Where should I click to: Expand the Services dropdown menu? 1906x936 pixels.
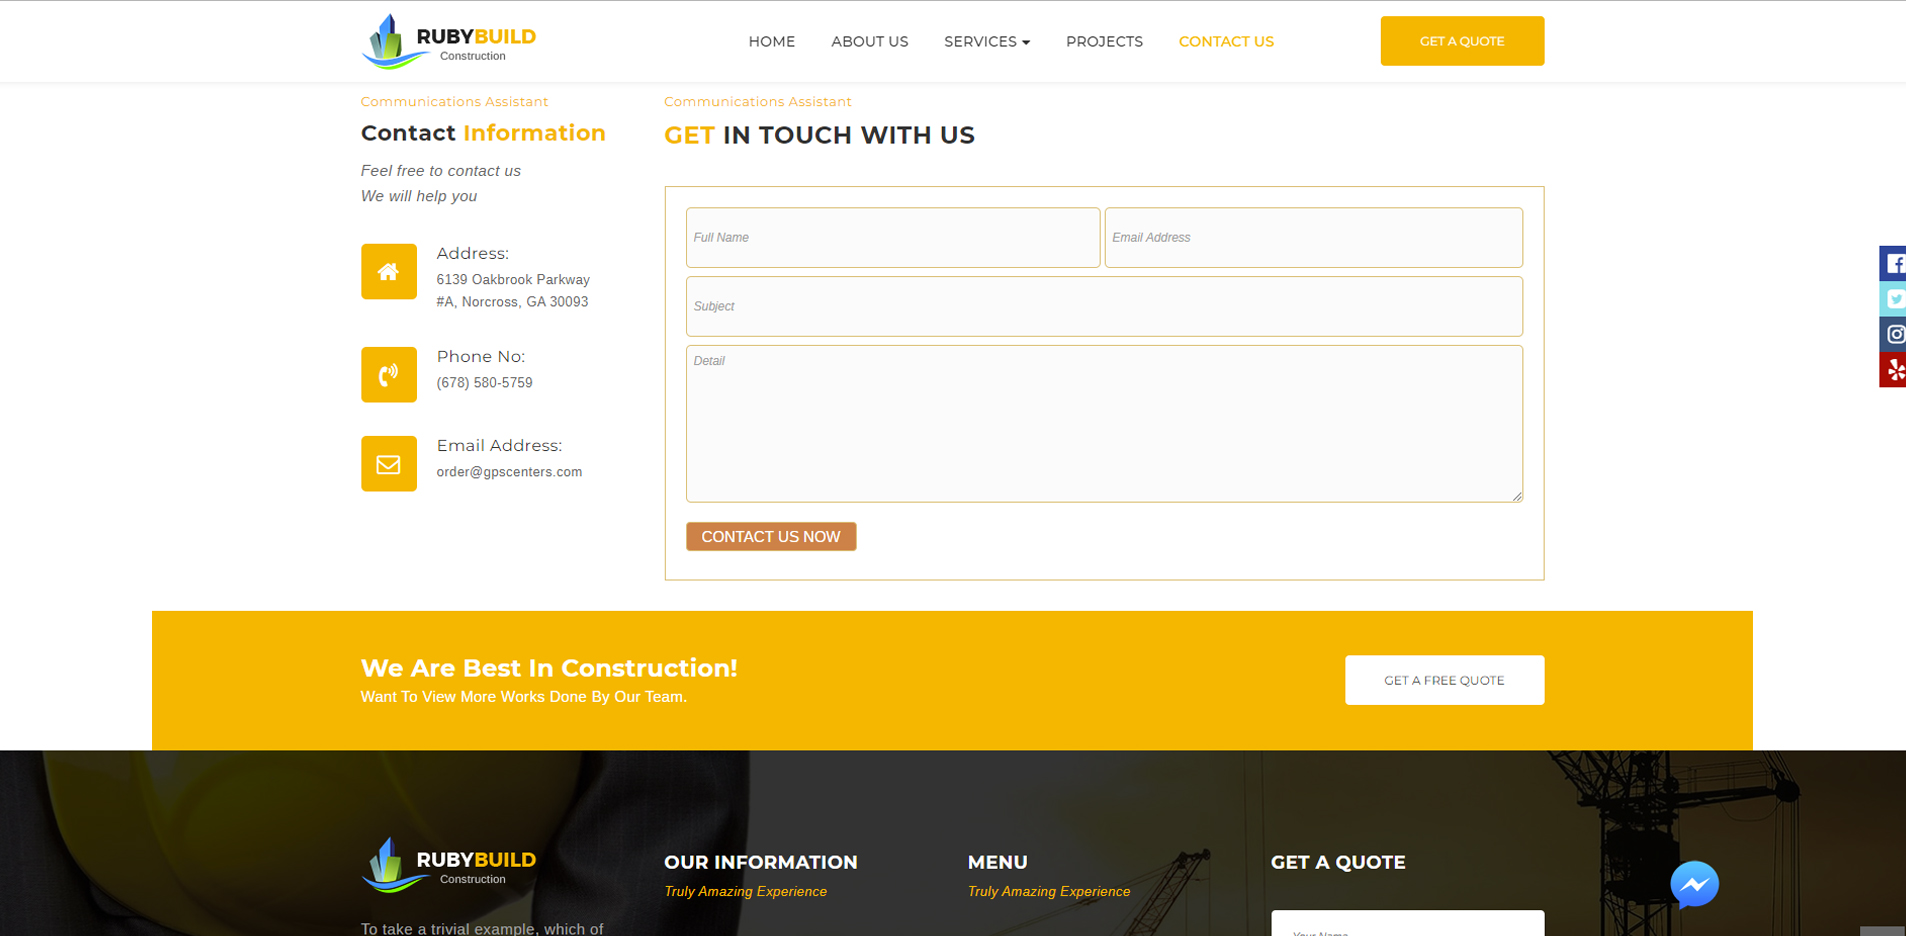click(x=987, y=41)
